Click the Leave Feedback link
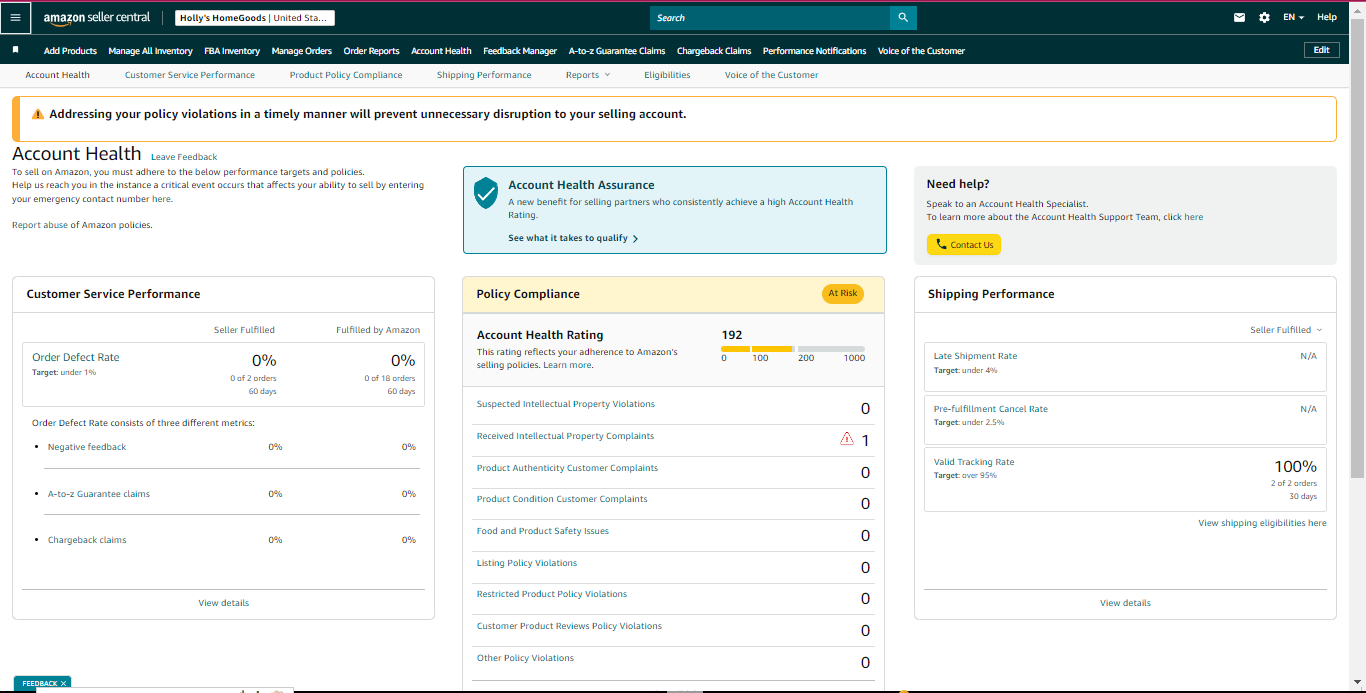This screenshot has height=693, width=1366. (184, 157)
